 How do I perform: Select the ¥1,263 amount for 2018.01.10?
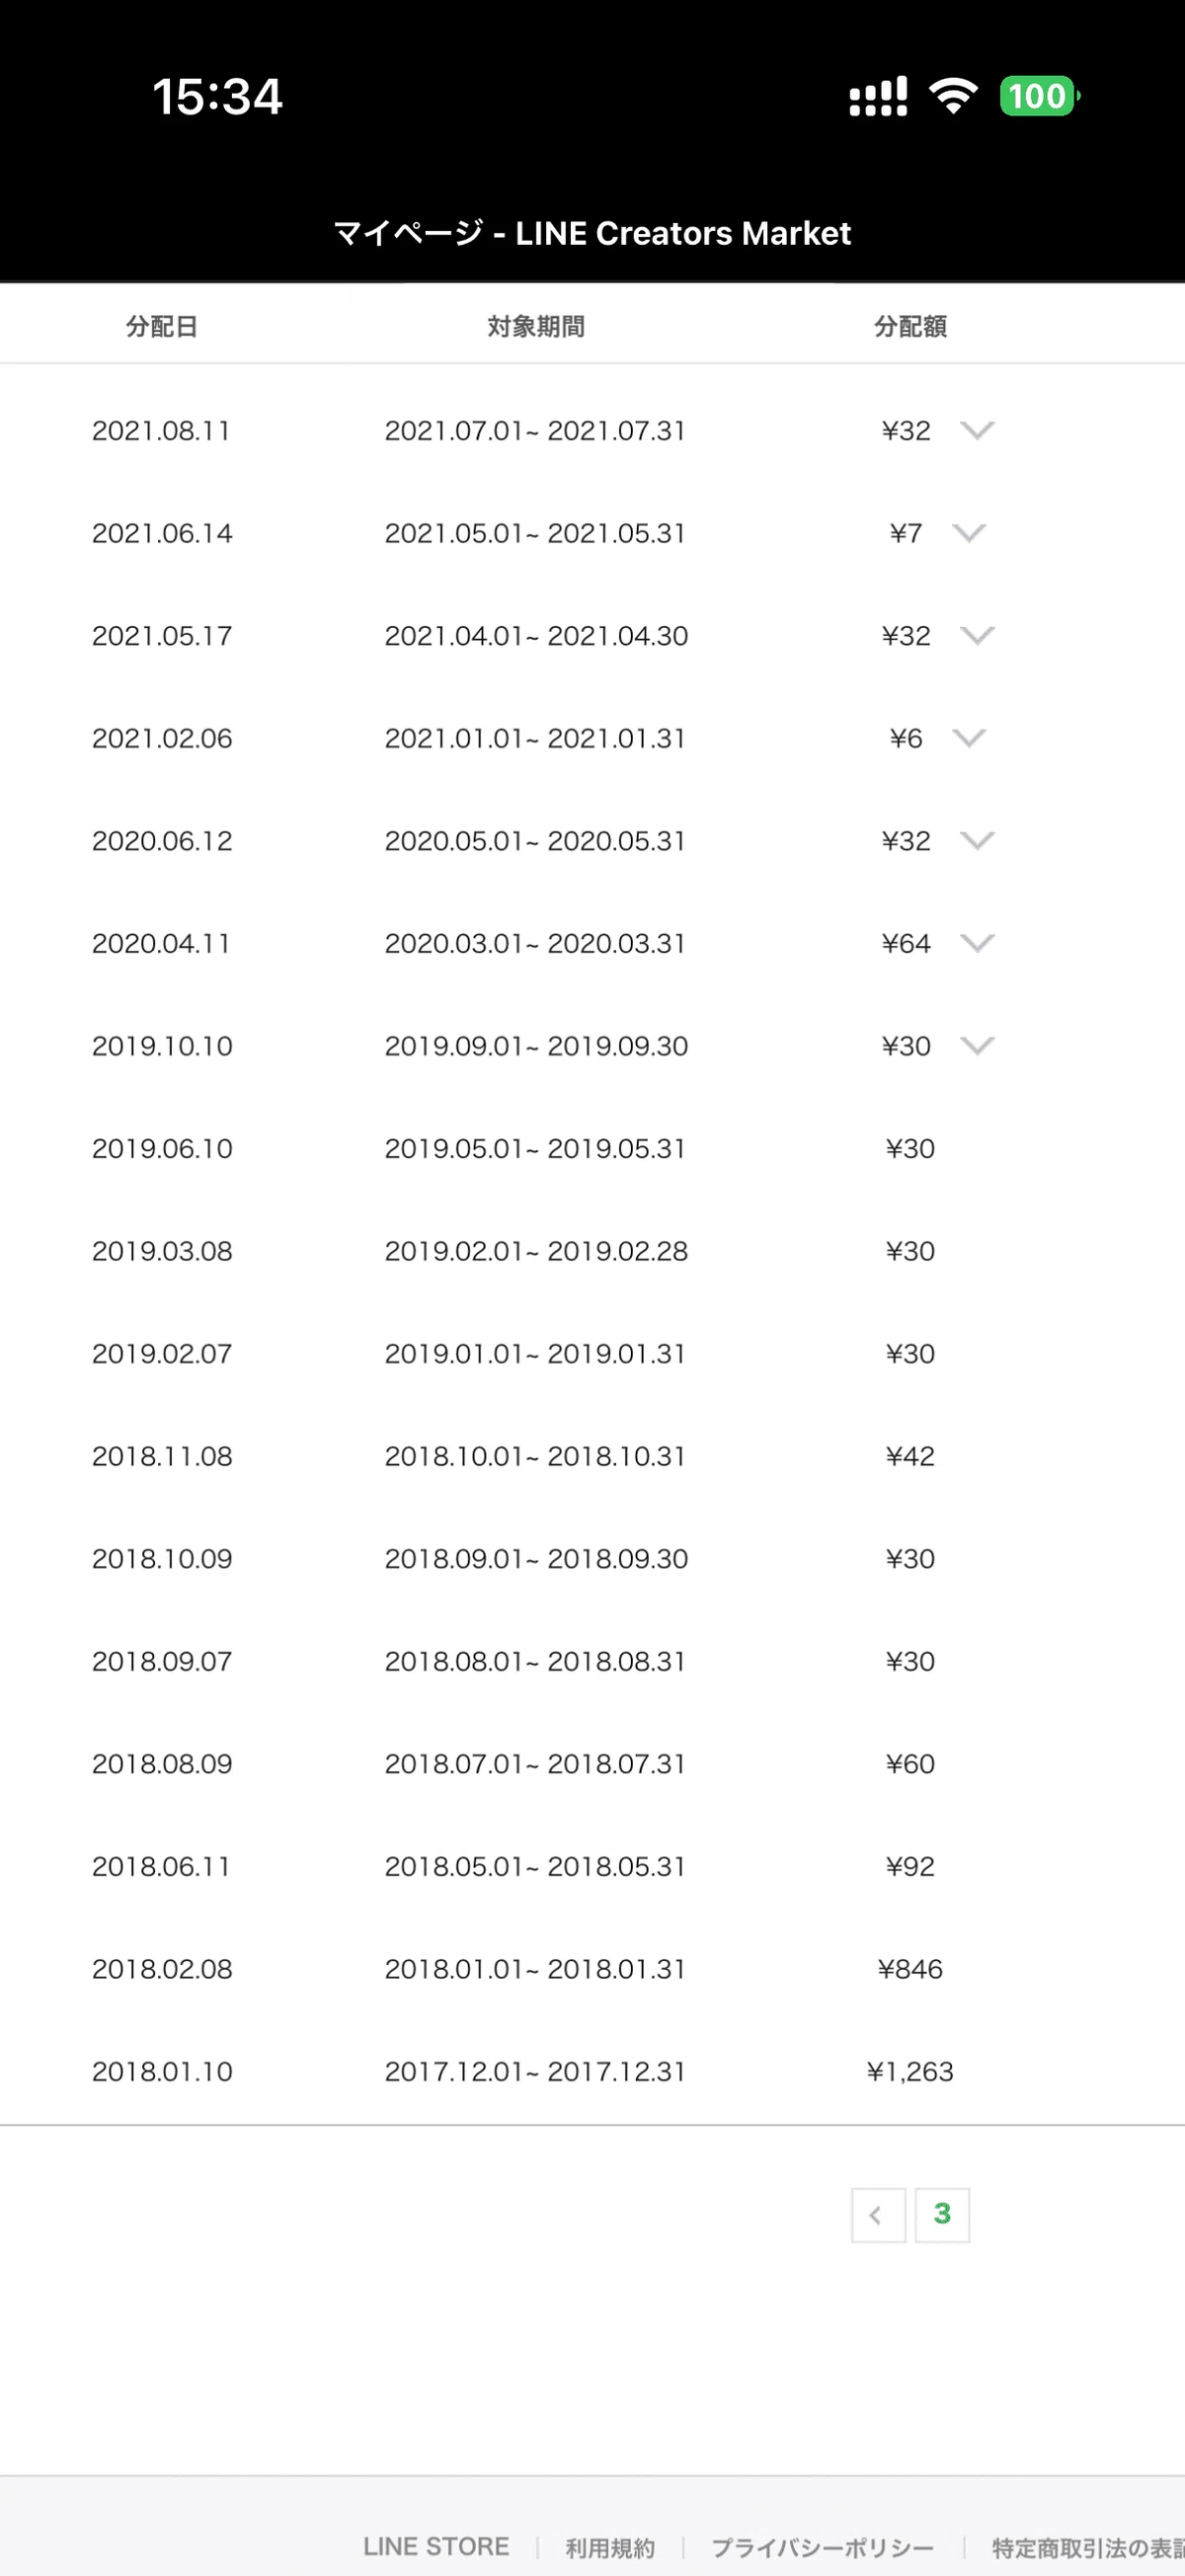coord(910,2071)
